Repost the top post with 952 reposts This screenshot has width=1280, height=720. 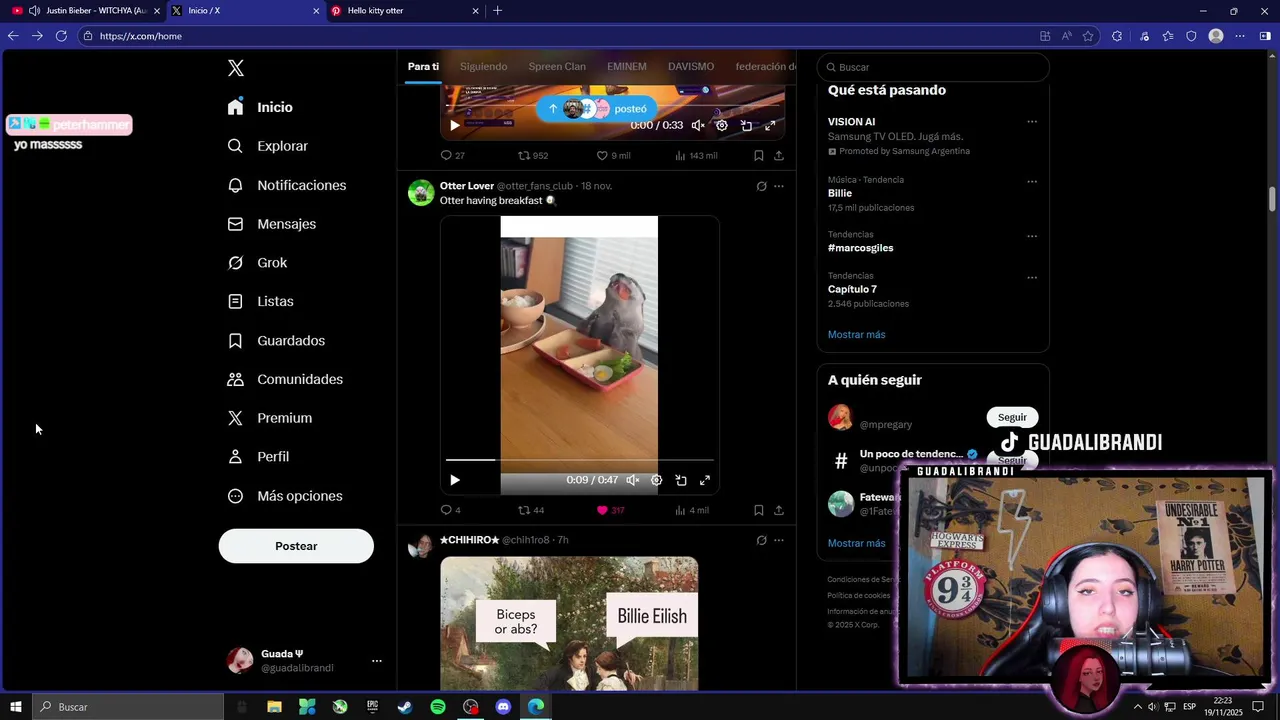(x=532, y=156)
